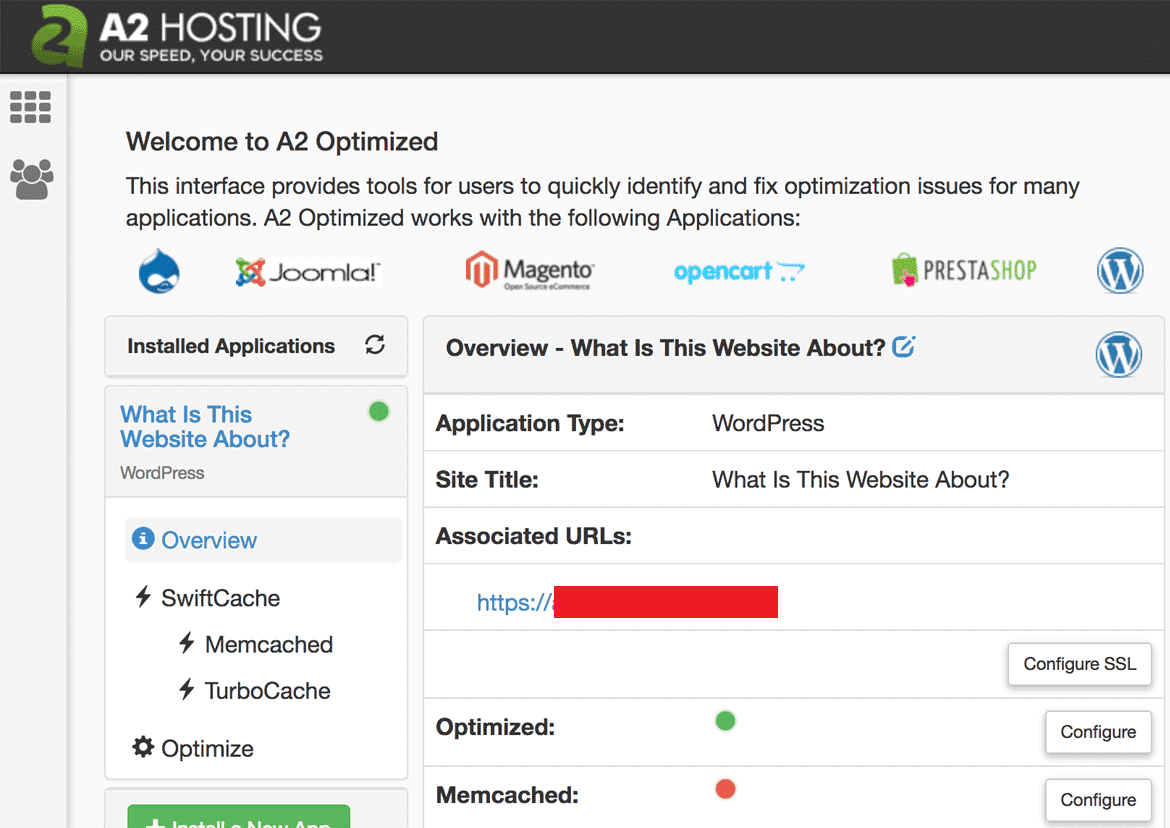Click the Magento logo
This screenshot has height=828, width=1170.
pos(530,270)
